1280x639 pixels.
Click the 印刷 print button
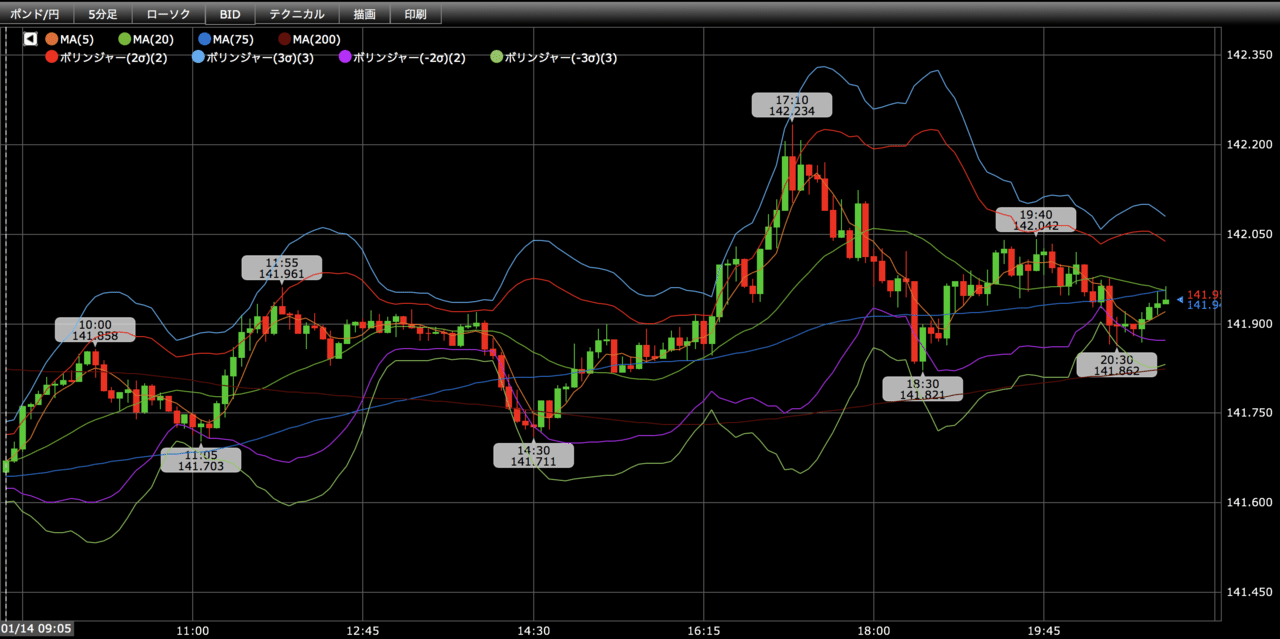pyautogui.click(x=416, y=14)
